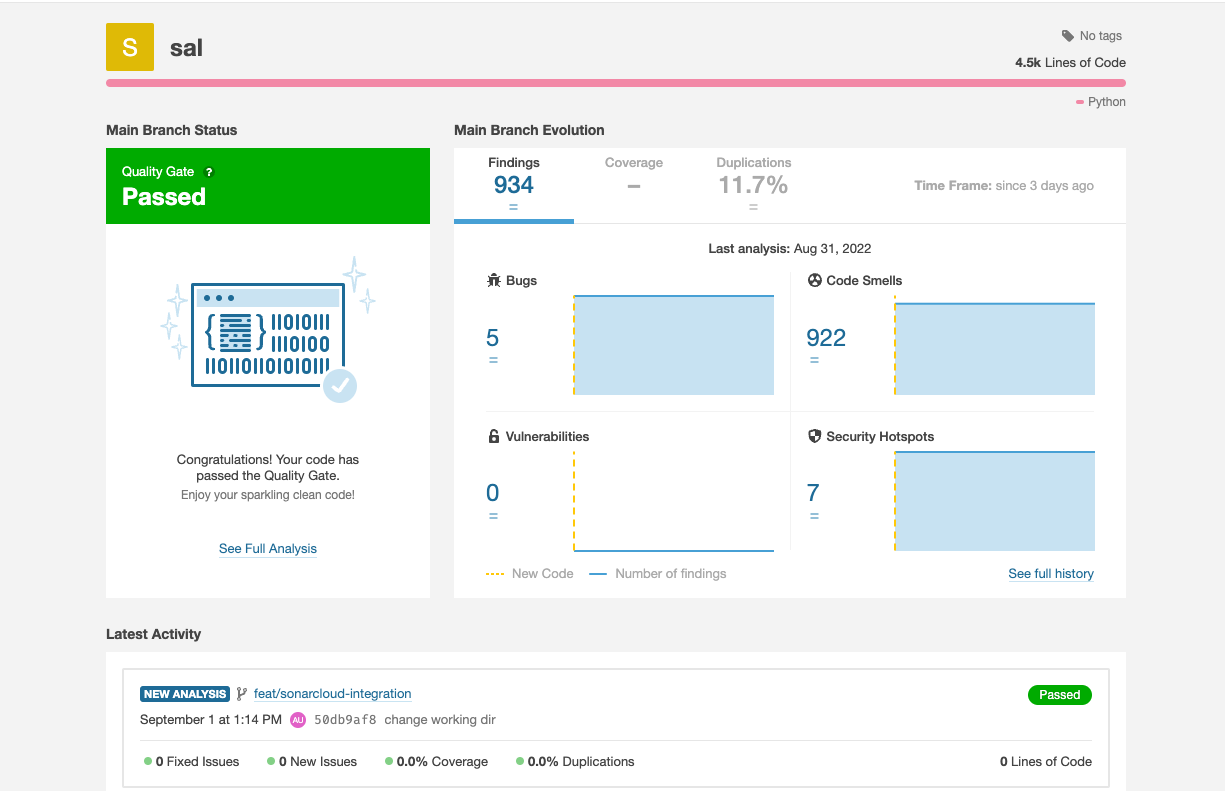This screenshot has height=791, width=1225.
Task: Click the Security Hotspots evolution chart
Action: (995, 501)
